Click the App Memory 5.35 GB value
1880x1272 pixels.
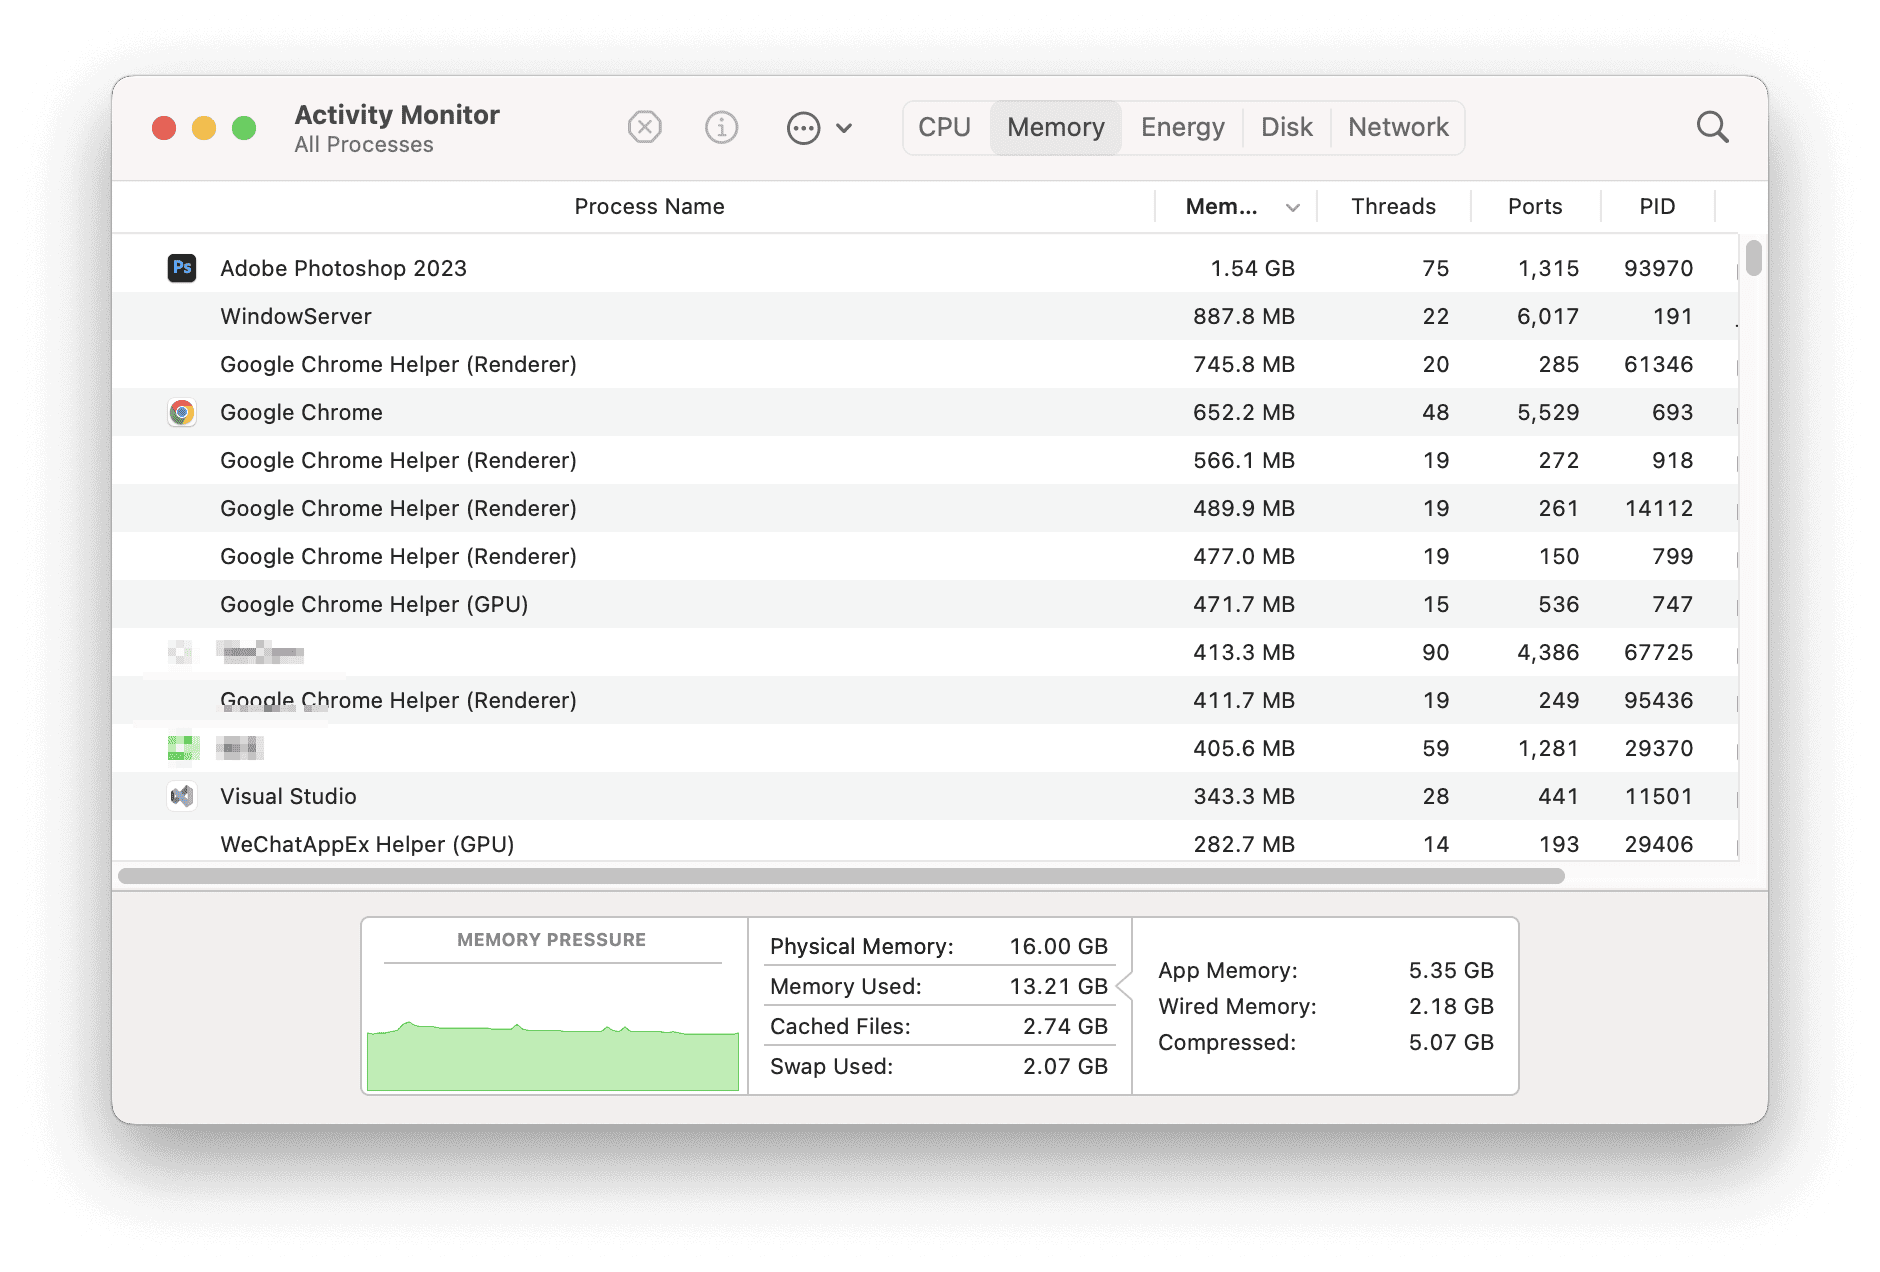1451,970
